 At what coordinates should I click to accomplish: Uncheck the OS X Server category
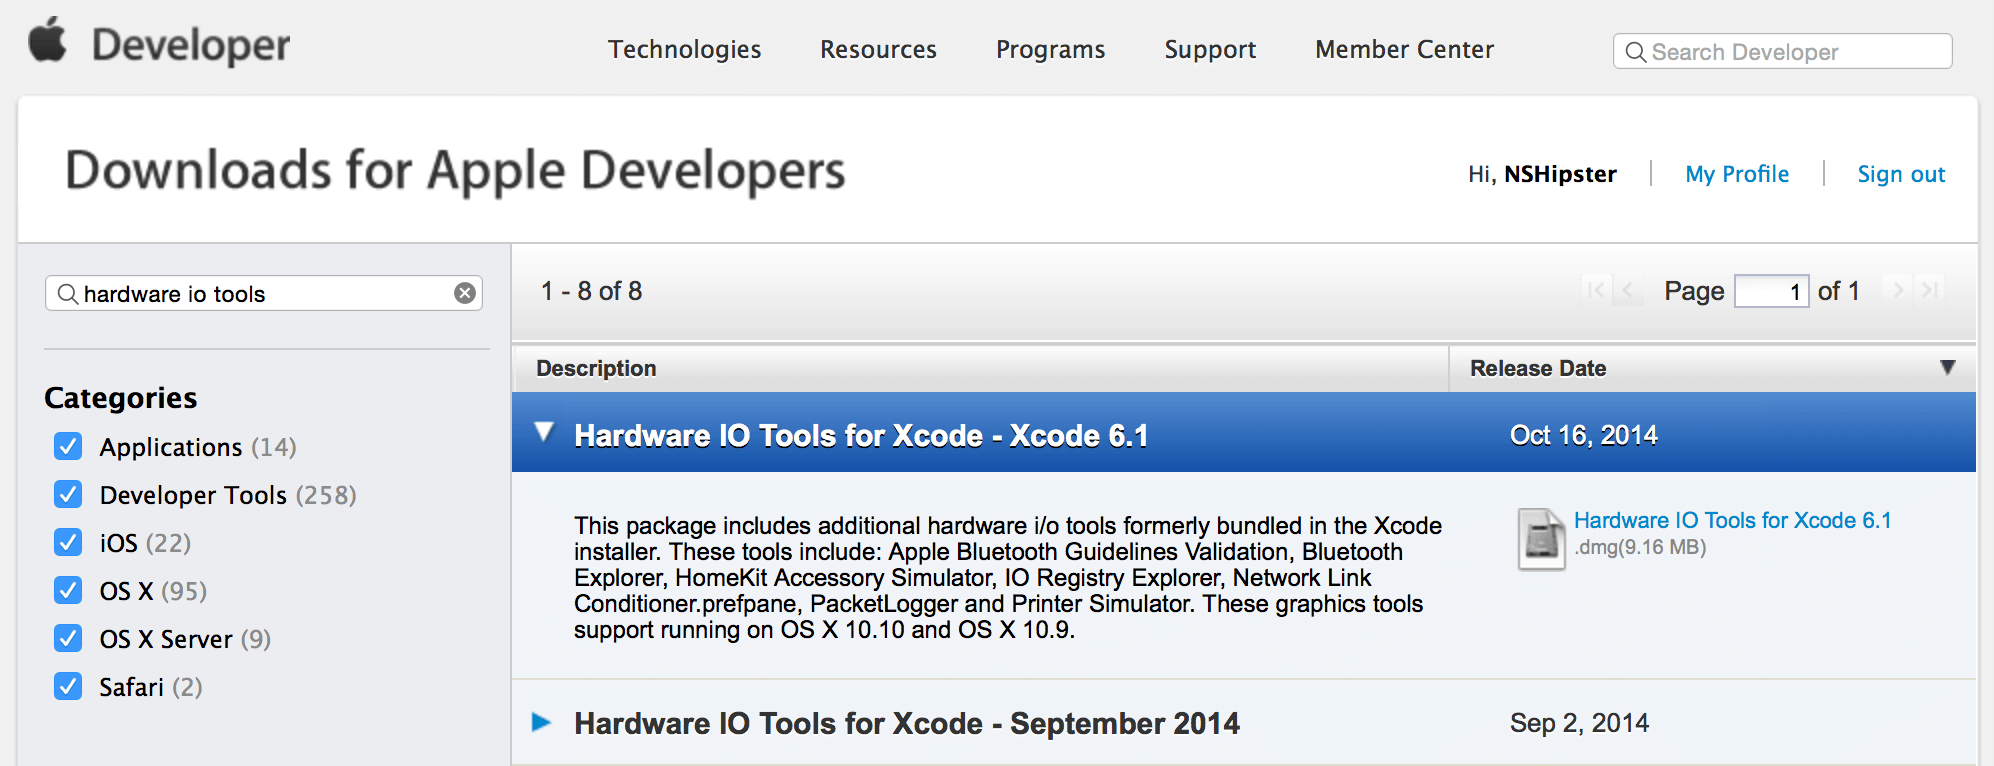point(68,638)
